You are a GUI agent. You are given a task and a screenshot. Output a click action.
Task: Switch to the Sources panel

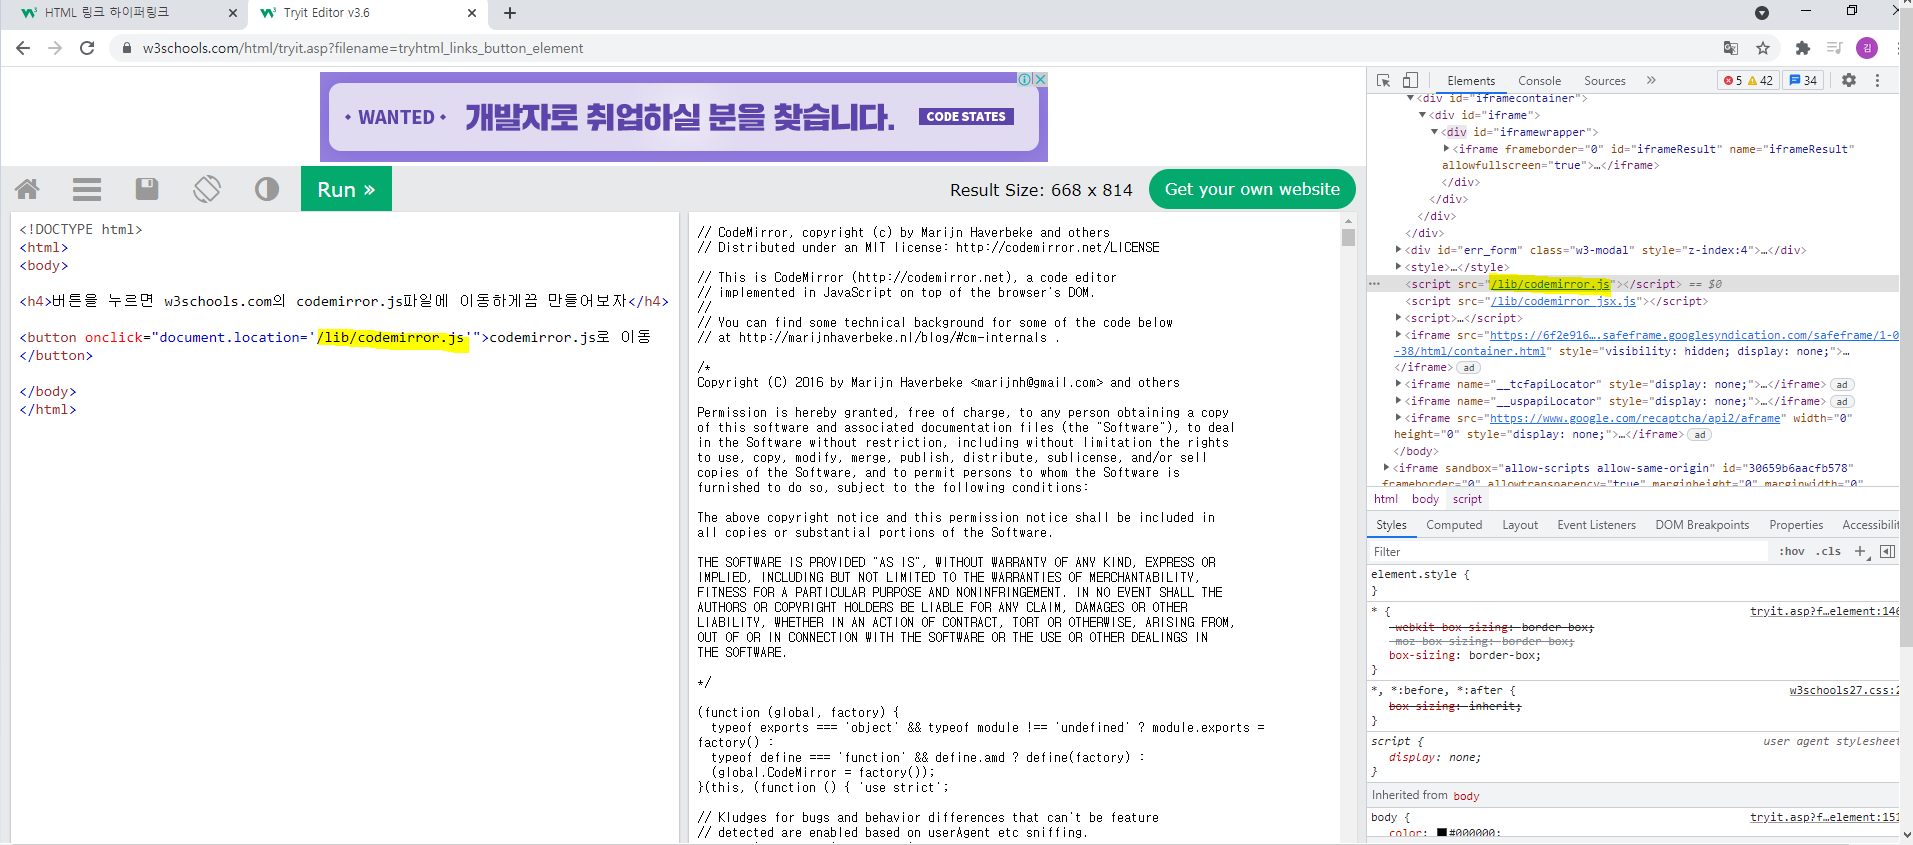point(1604,81)
